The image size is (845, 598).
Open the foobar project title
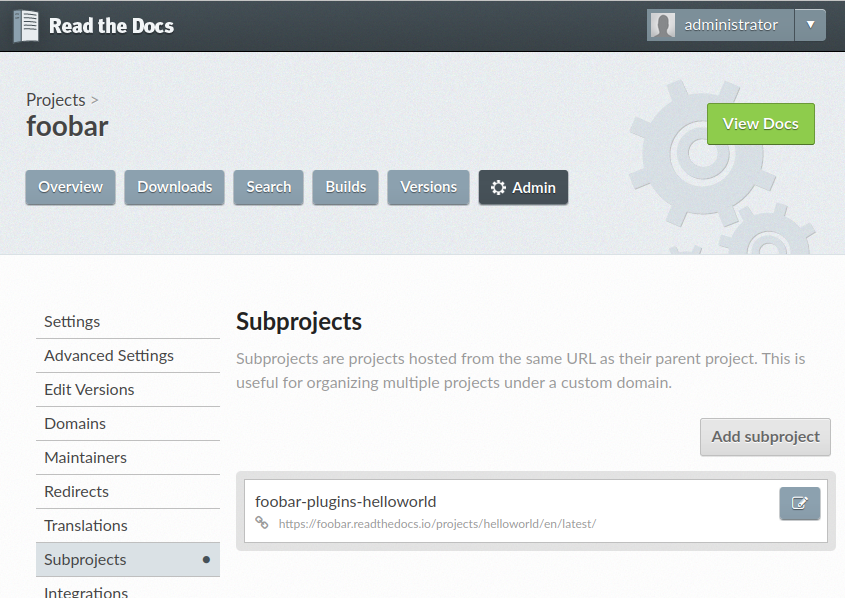[x=67, y=127]
